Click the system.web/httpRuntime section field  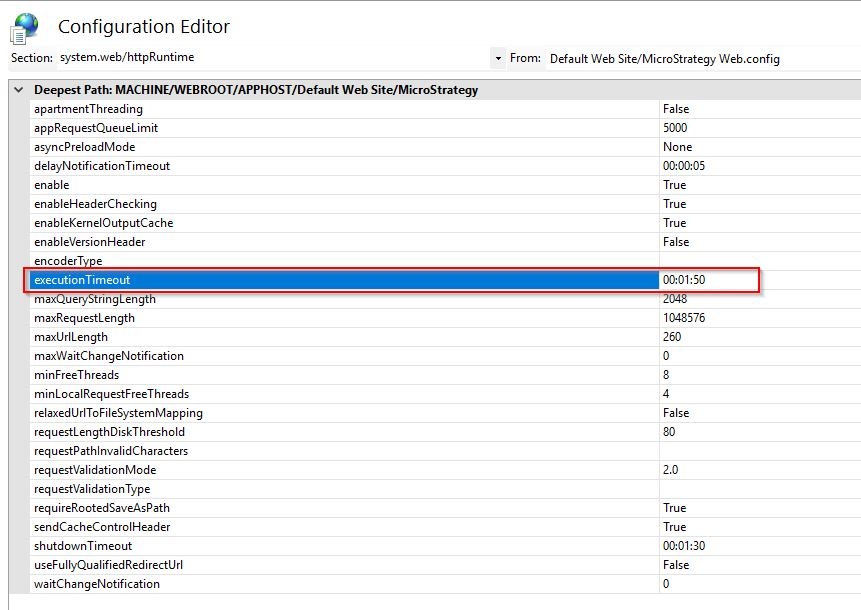coord(270,59)
